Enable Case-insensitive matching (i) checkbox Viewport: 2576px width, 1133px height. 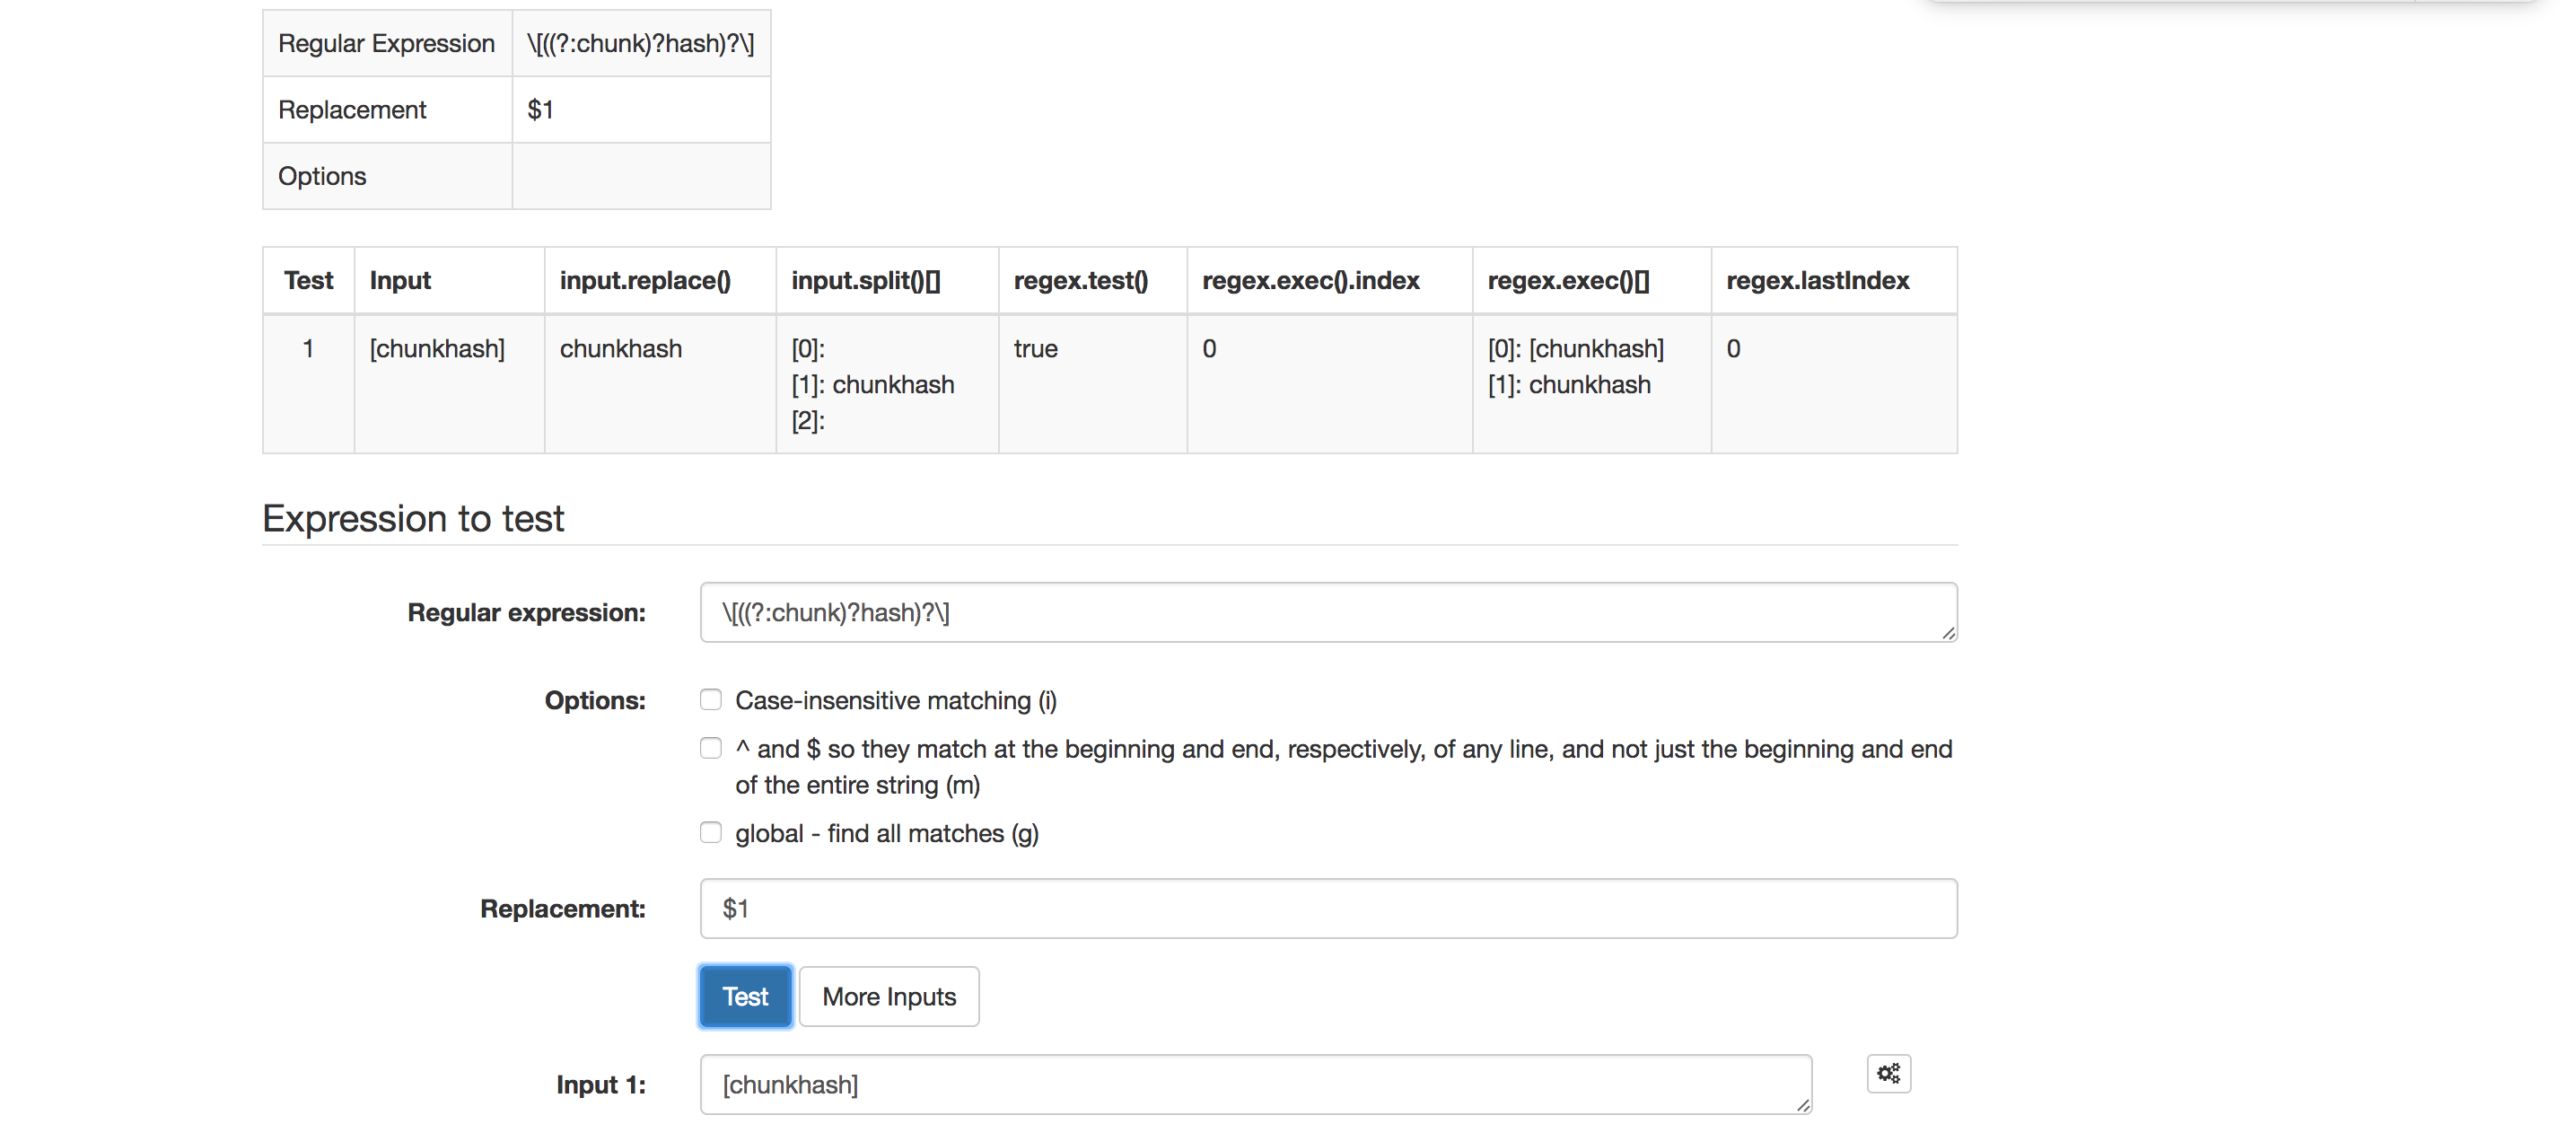pos(710,699)
